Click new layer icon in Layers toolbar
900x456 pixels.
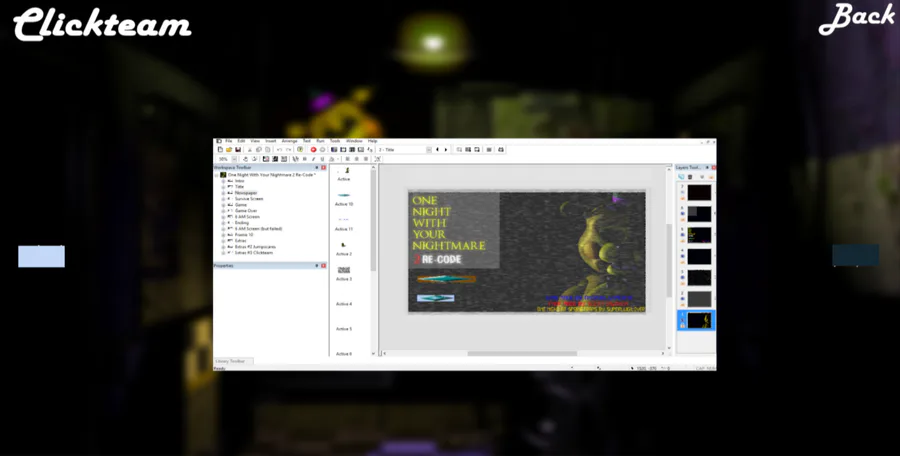tap(681, 177)
